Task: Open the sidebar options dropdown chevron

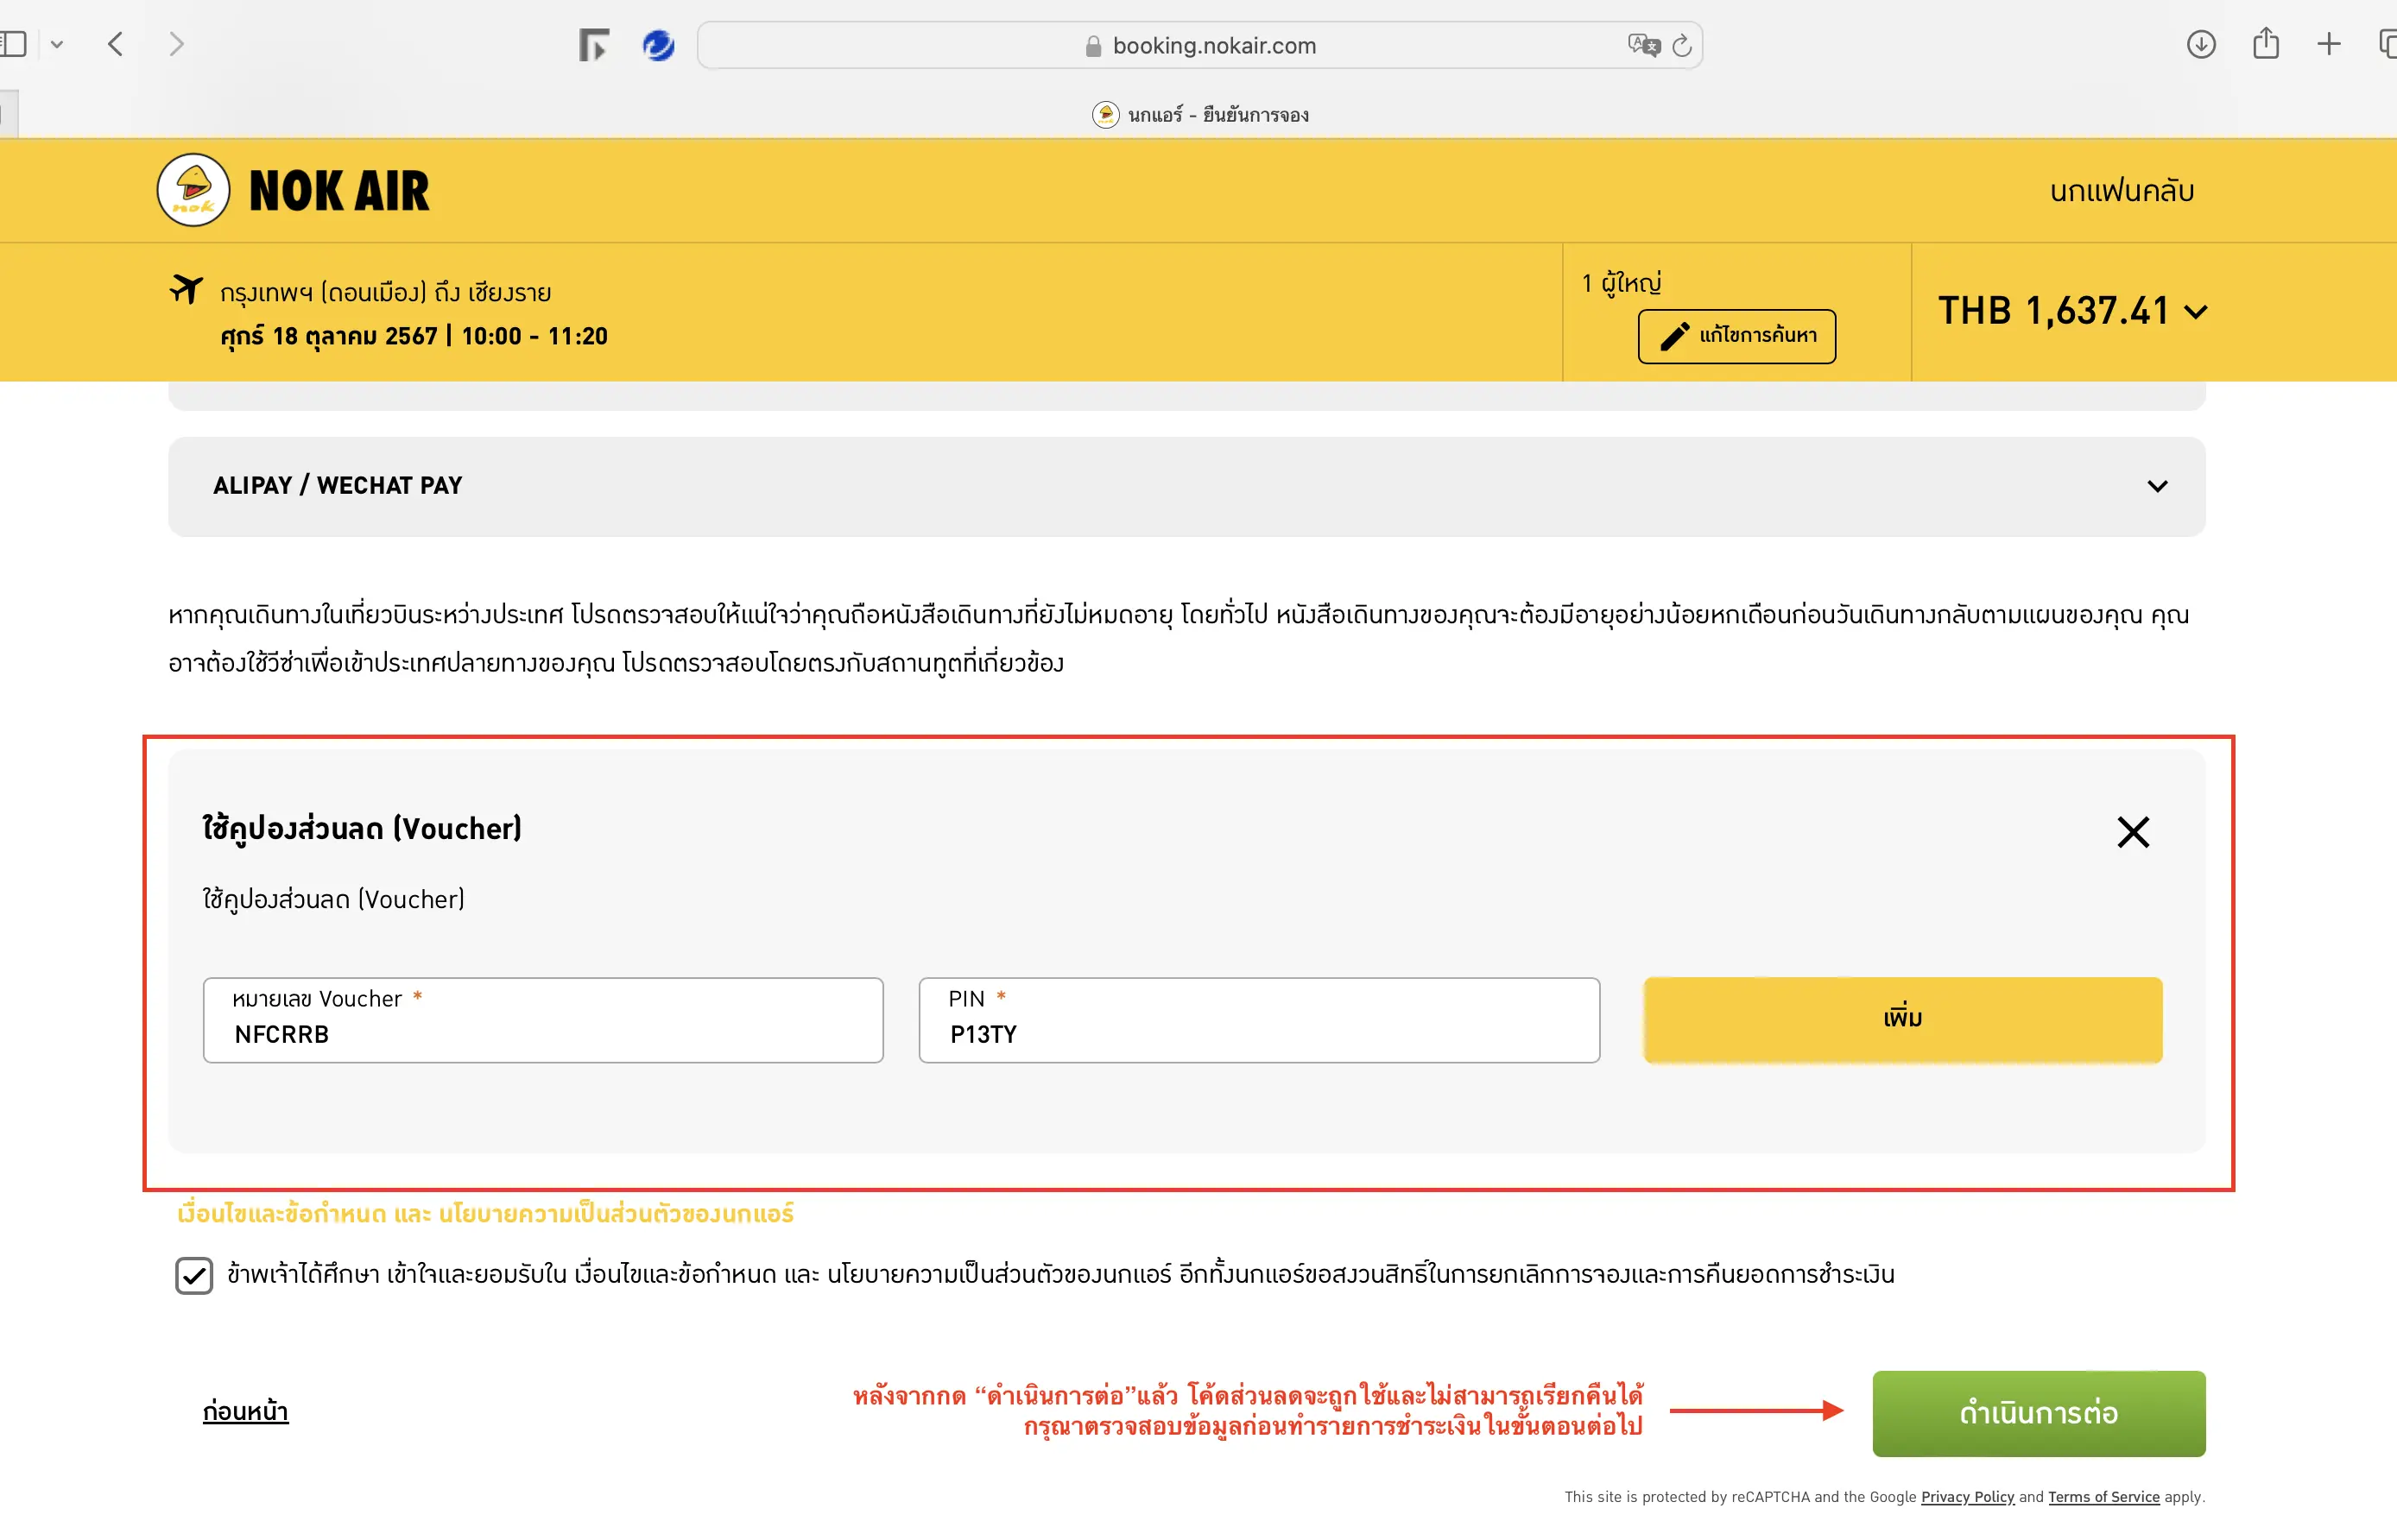Action: [x=57, y=44]
